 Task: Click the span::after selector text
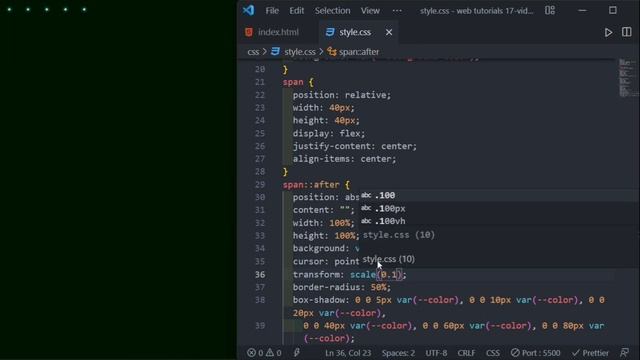click(311, 184)
